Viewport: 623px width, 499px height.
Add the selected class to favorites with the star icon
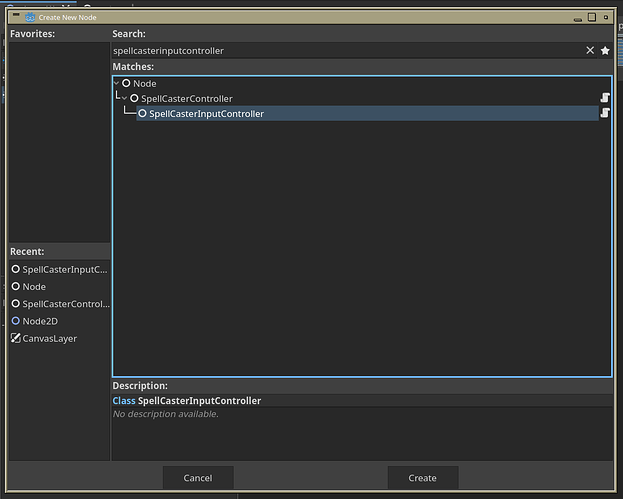605,50
